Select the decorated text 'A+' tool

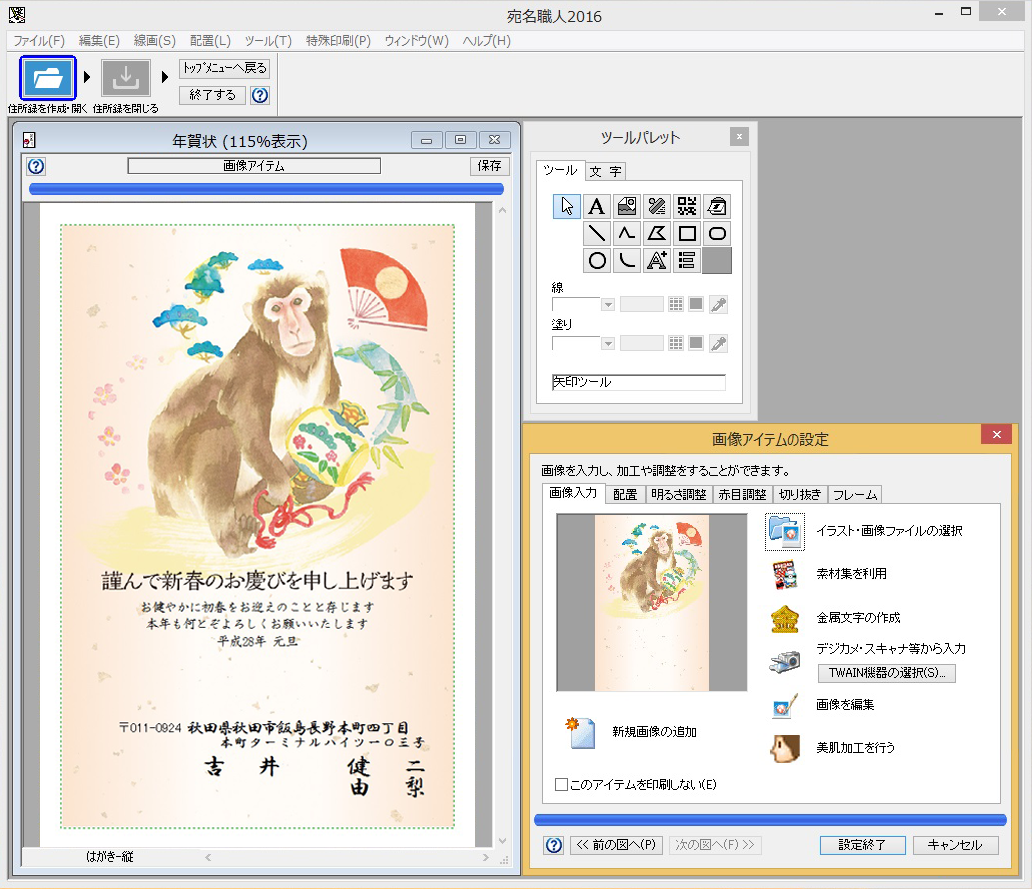click(x=657, y=261)
